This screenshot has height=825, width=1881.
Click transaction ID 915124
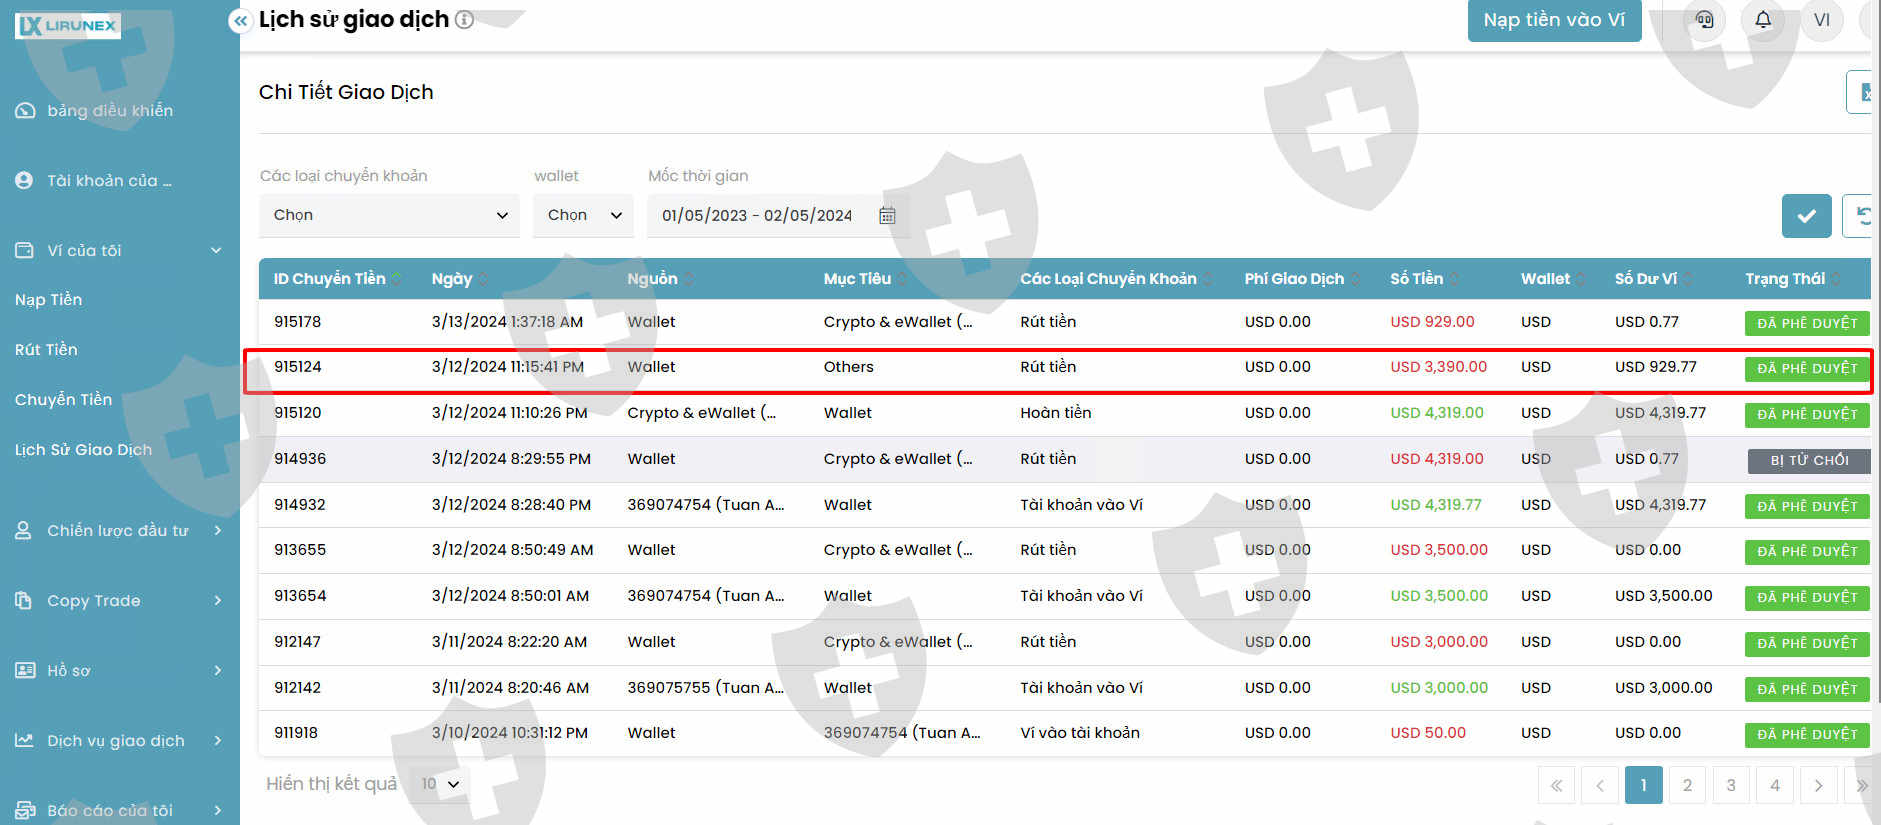point(297,367)
